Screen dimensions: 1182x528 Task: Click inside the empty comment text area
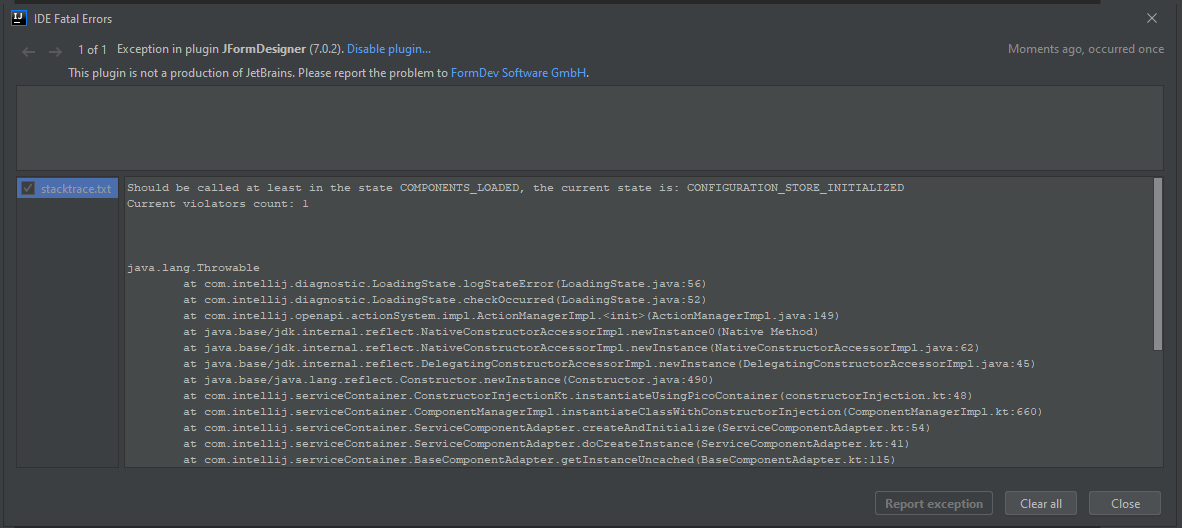coord(590,128)
